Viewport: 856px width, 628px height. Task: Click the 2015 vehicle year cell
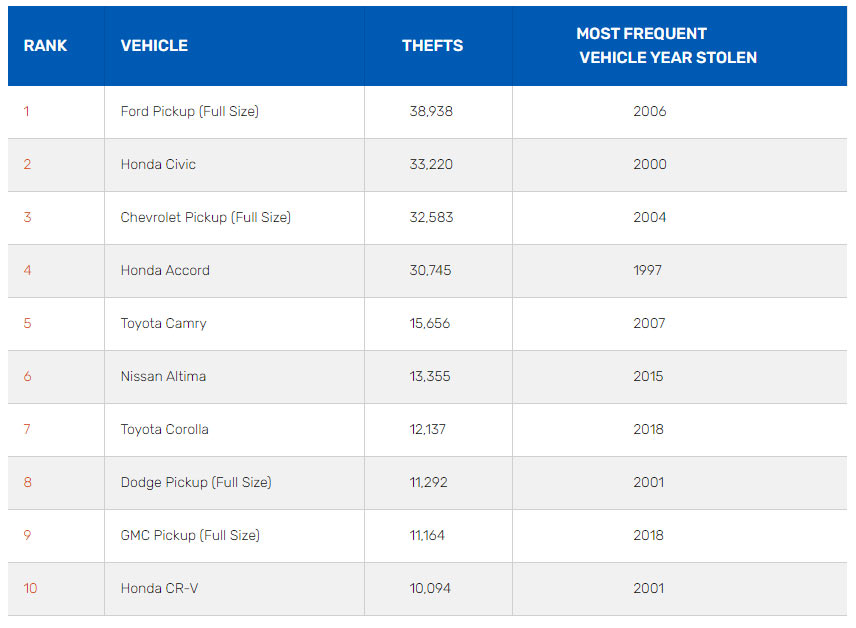648,376
